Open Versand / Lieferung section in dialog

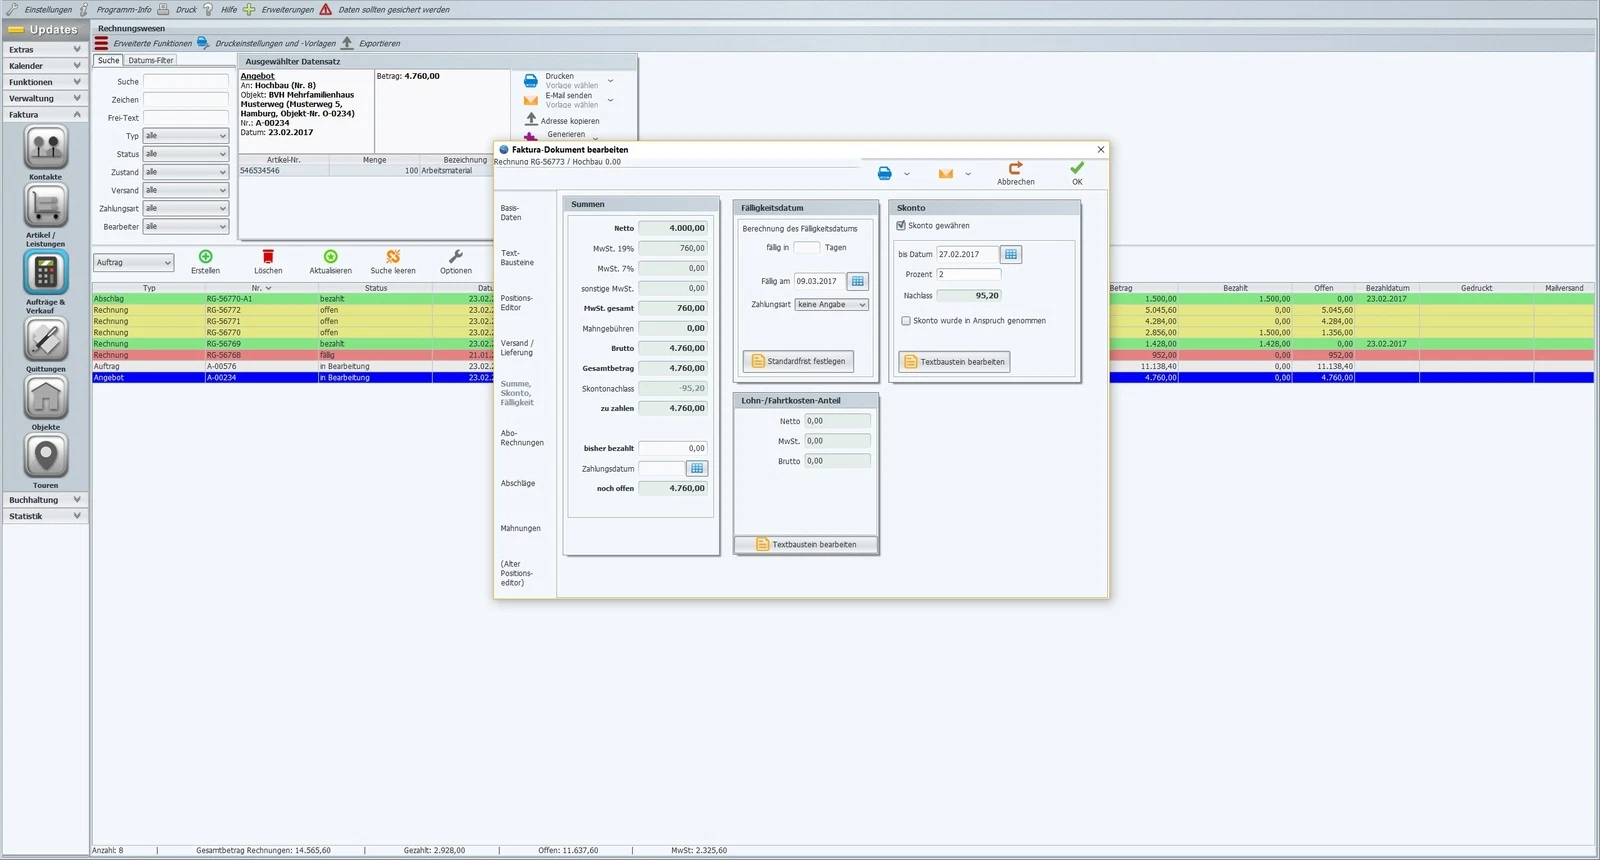517,348
